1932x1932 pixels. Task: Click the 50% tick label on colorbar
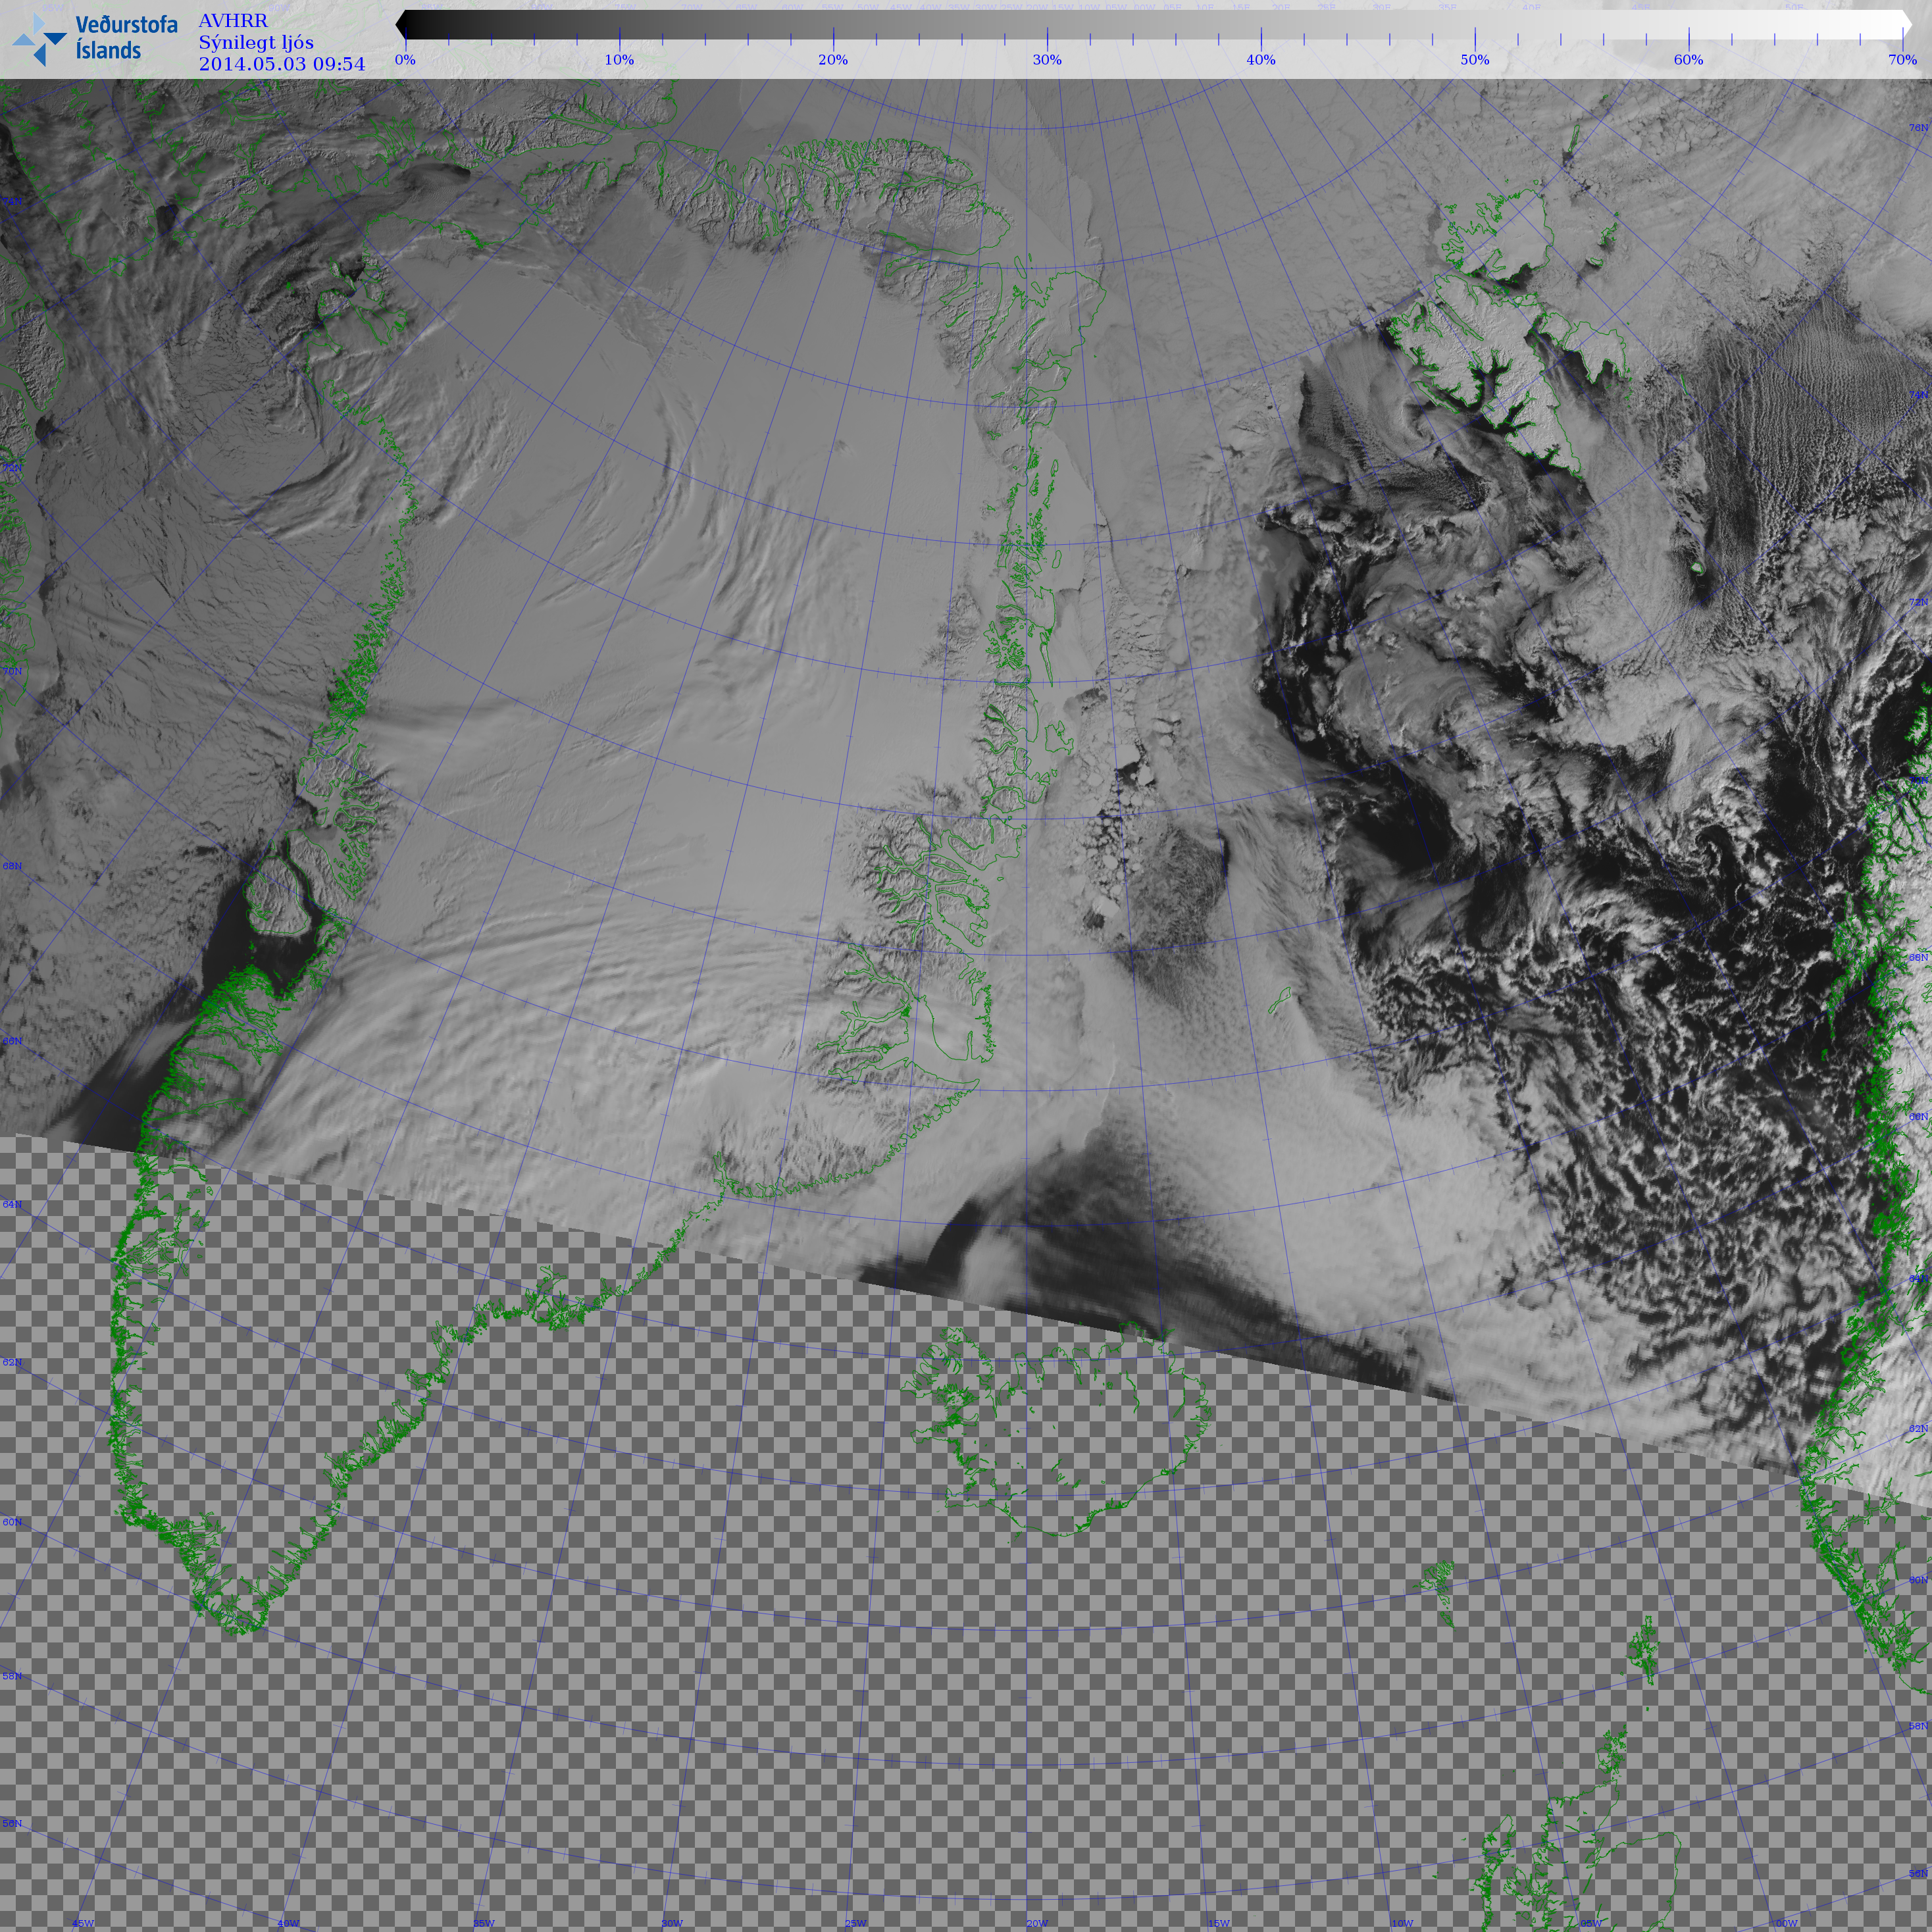tap(1474, 60)
